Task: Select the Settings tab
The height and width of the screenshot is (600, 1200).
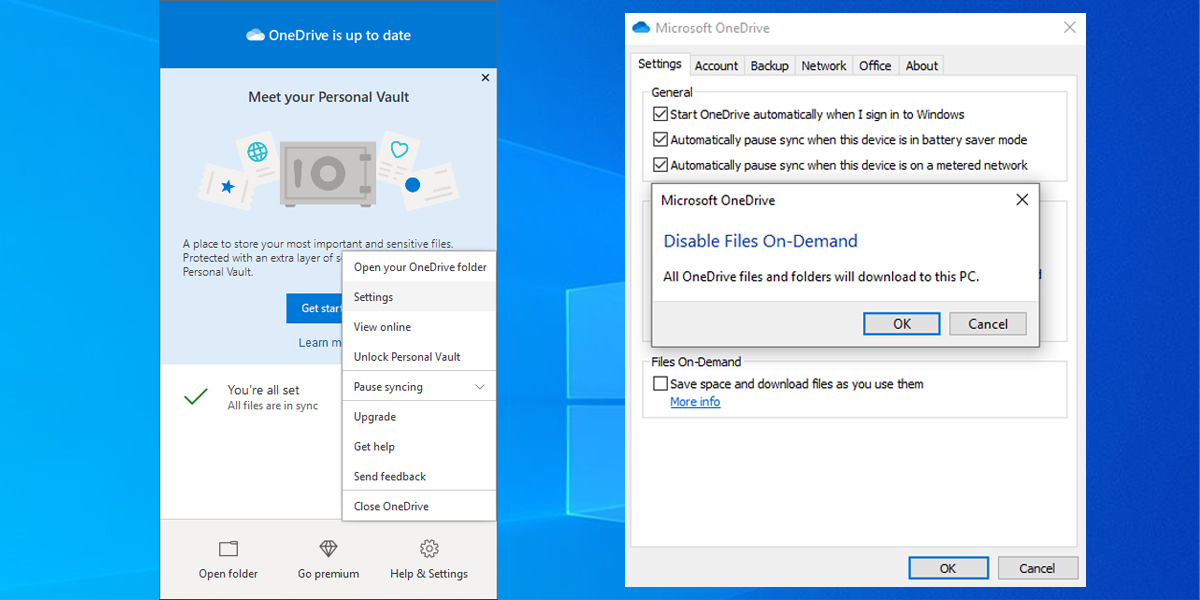Action: click(660, 64)
